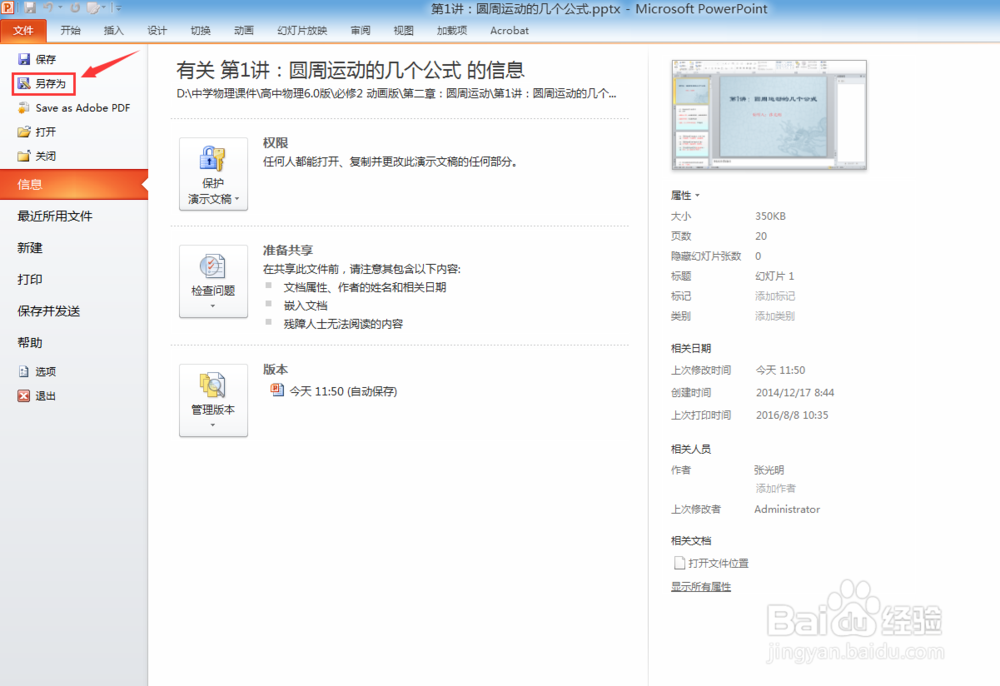Open the Quick Access Toolbar customize dropdown
This screenshot has width=1000, height=686.
[x=118, y=8]
